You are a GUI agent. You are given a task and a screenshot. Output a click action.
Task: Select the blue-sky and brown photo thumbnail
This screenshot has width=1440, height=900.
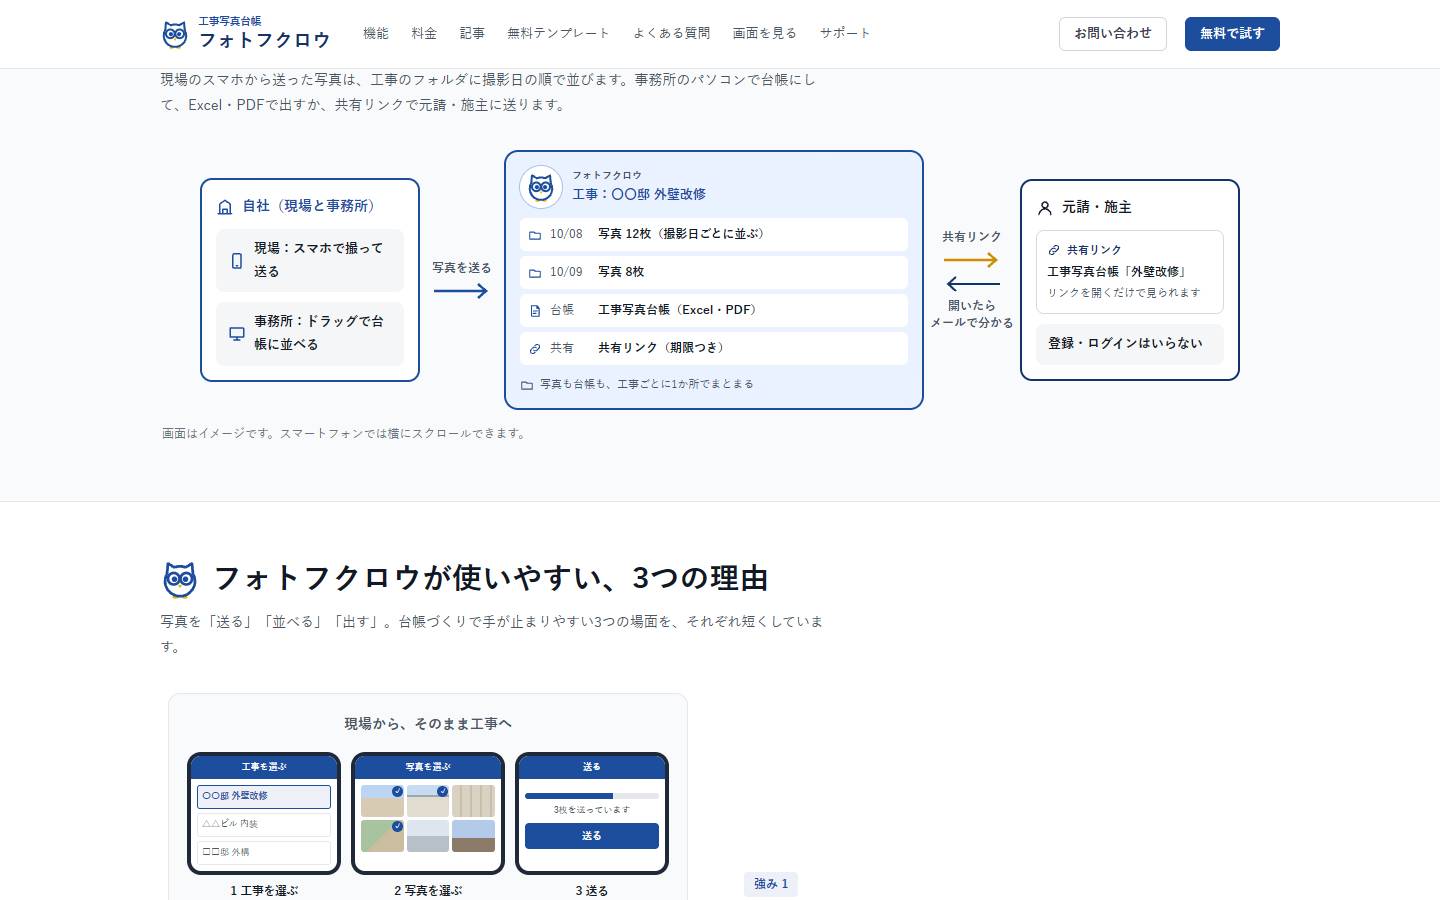473,836
